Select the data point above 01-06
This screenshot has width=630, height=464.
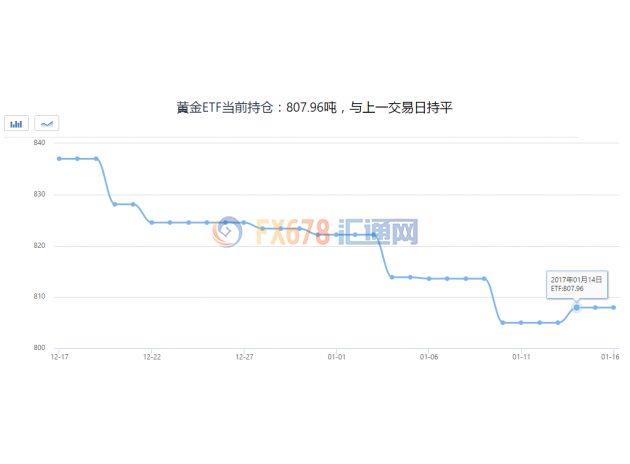428,278
